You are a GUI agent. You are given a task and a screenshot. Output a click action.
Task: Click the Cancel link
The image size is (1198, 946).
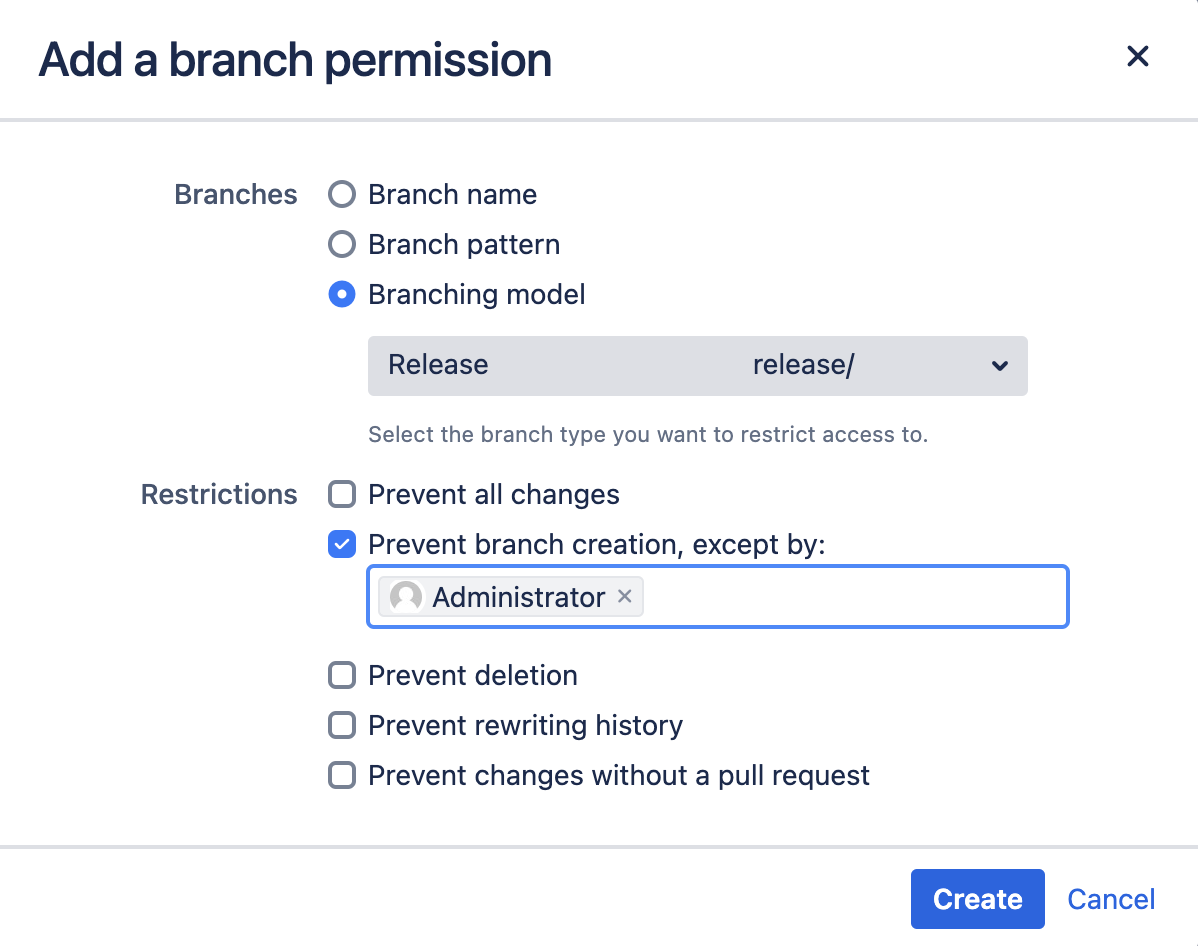coord(1110,898)
